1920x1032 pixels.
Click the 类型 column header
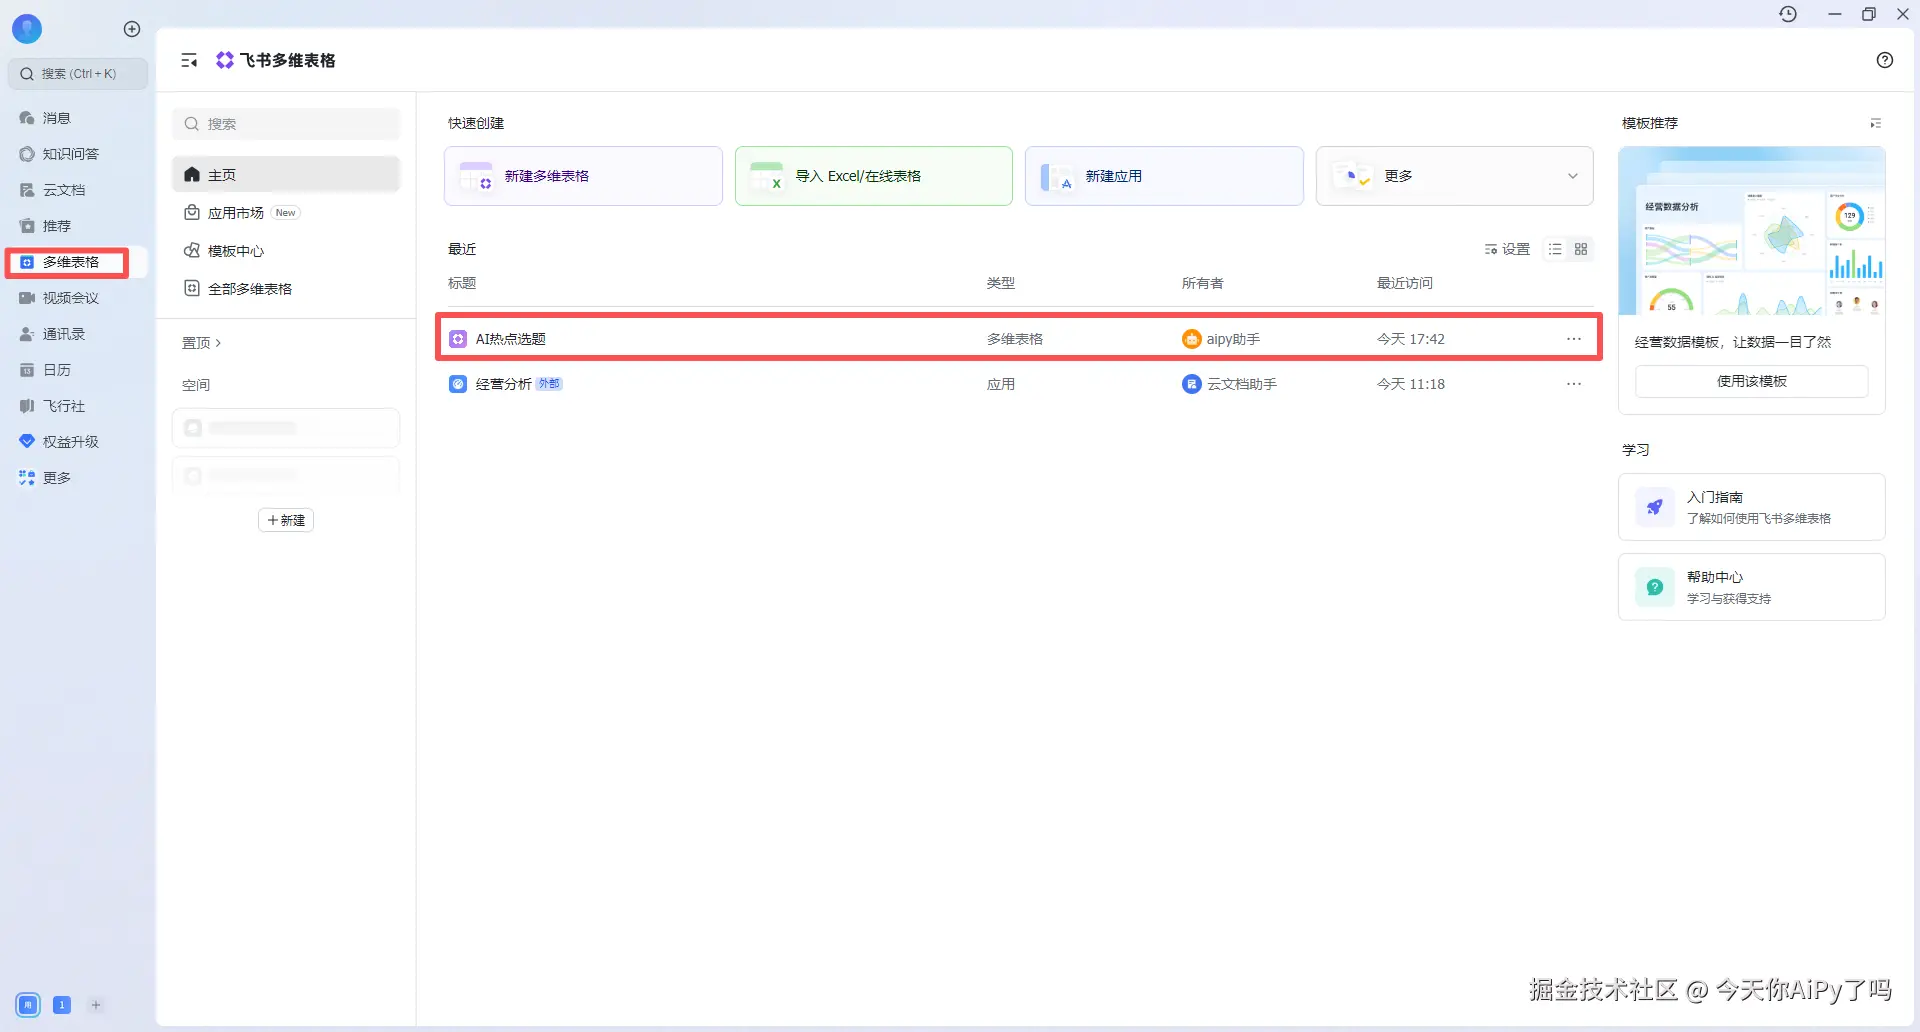pos(1001,283)
